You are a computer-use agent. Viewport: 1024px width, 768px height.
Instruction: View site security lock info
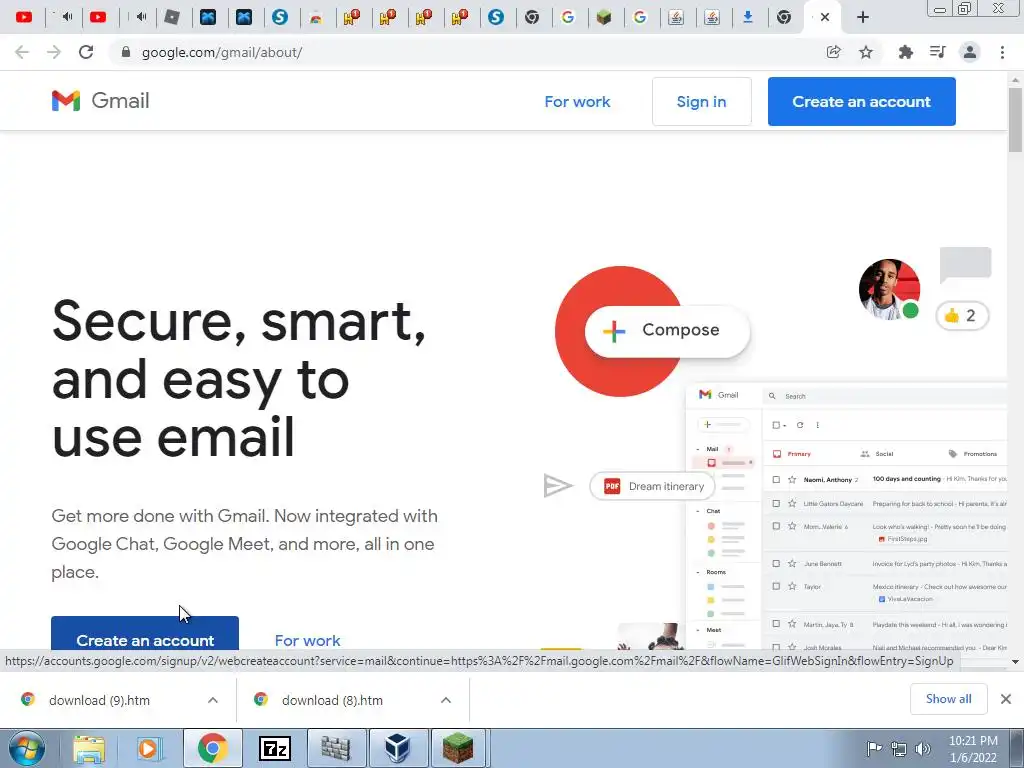126,52
